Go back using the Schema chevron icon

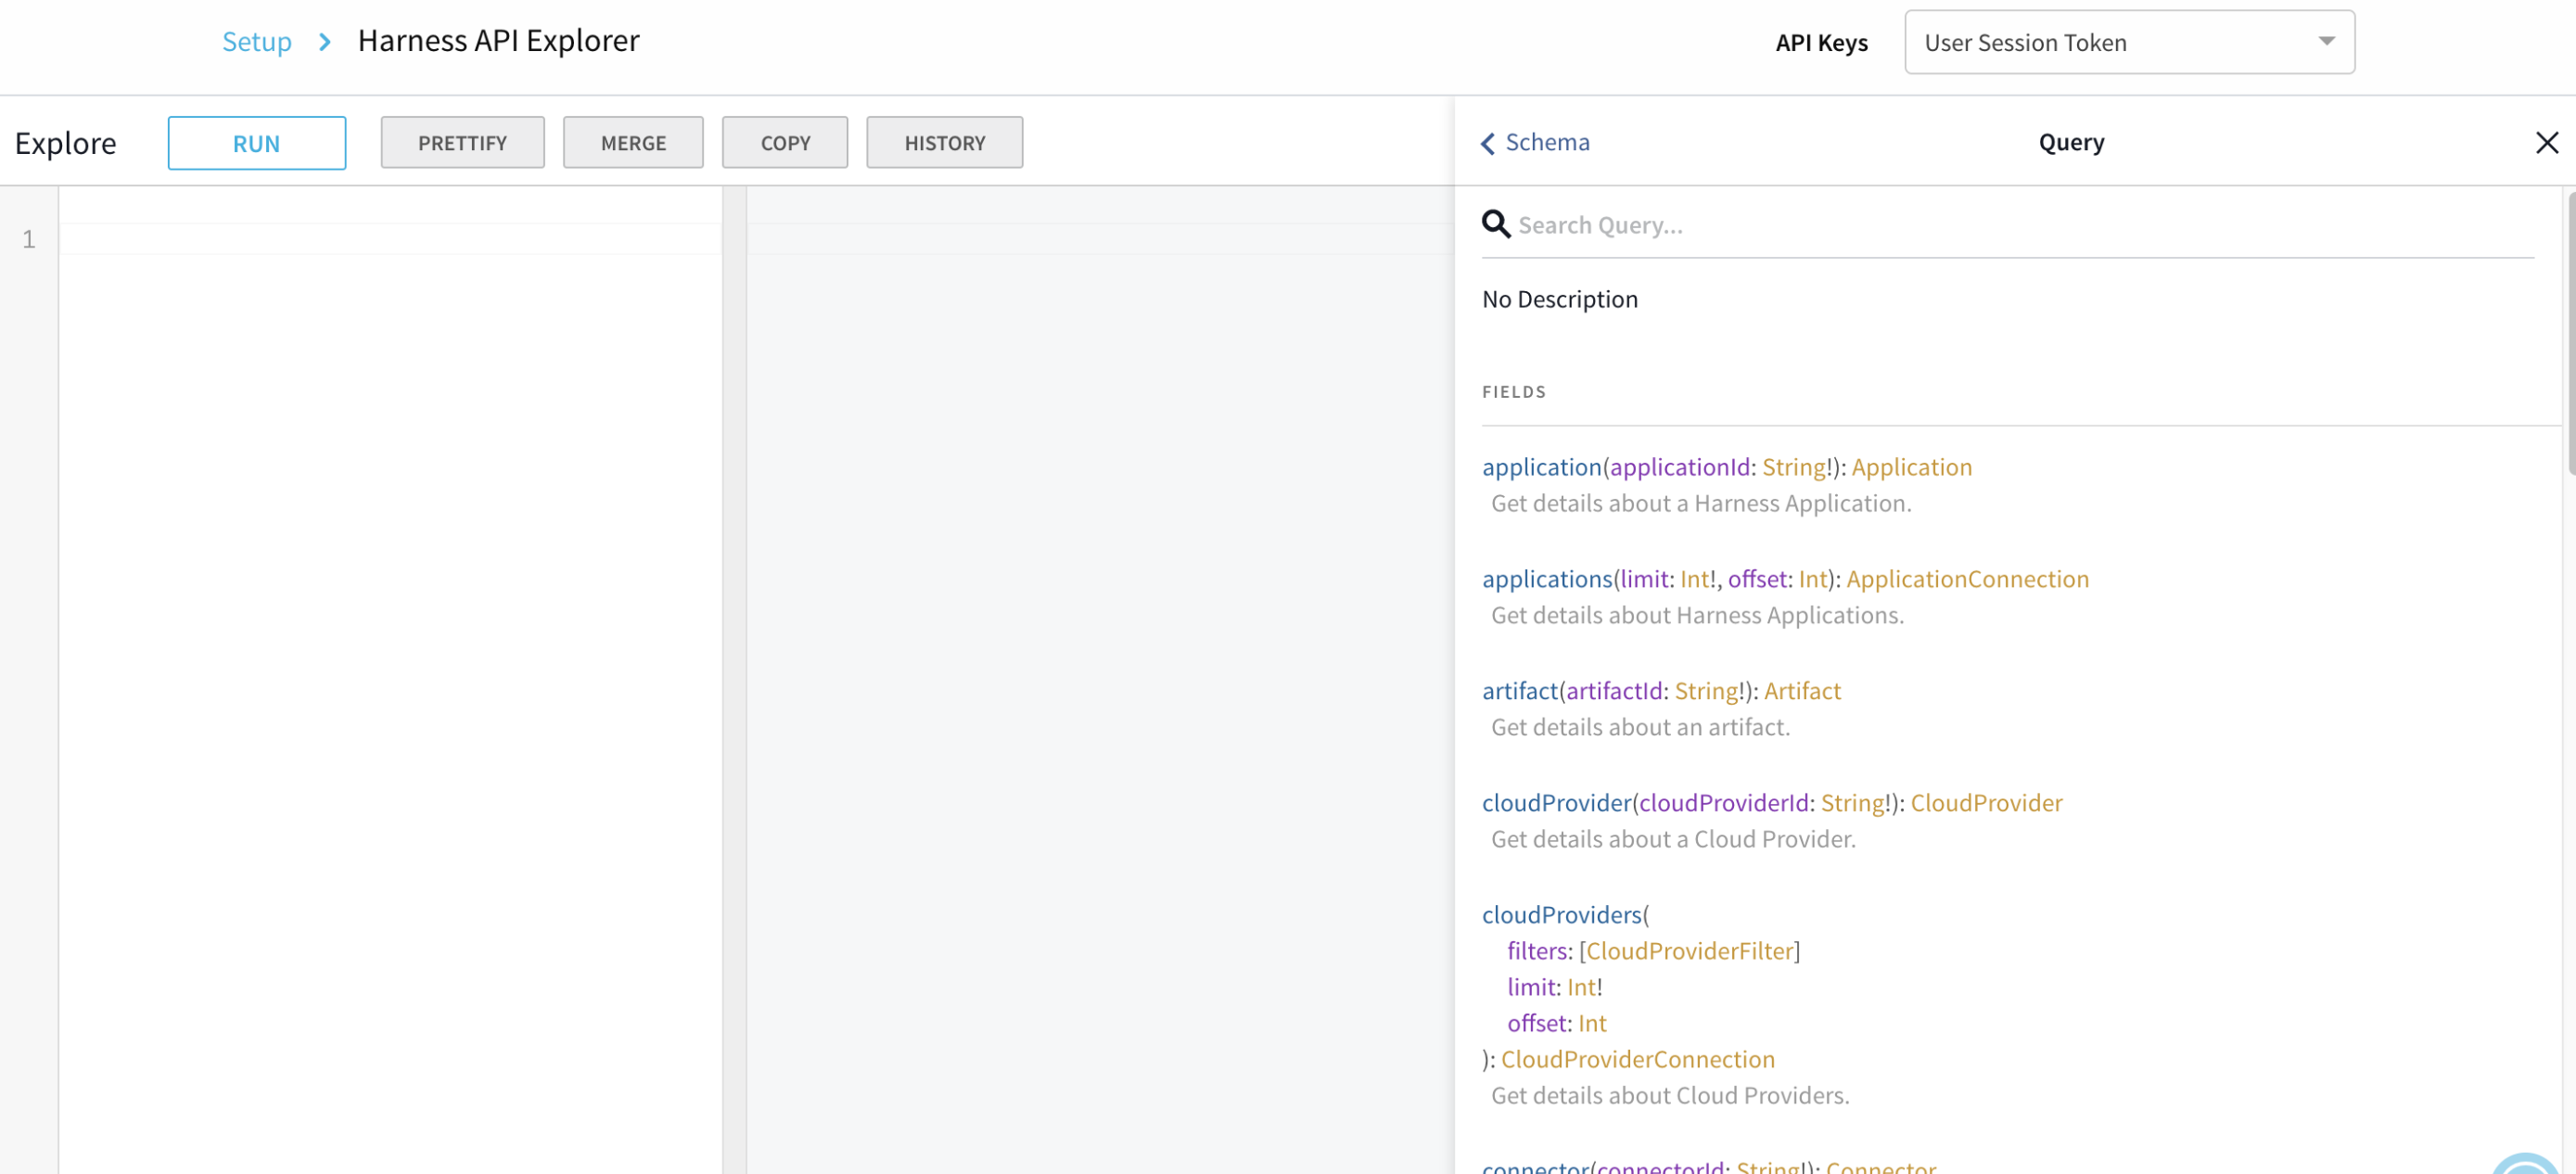pyautogui.click(x=1488, y=143)
